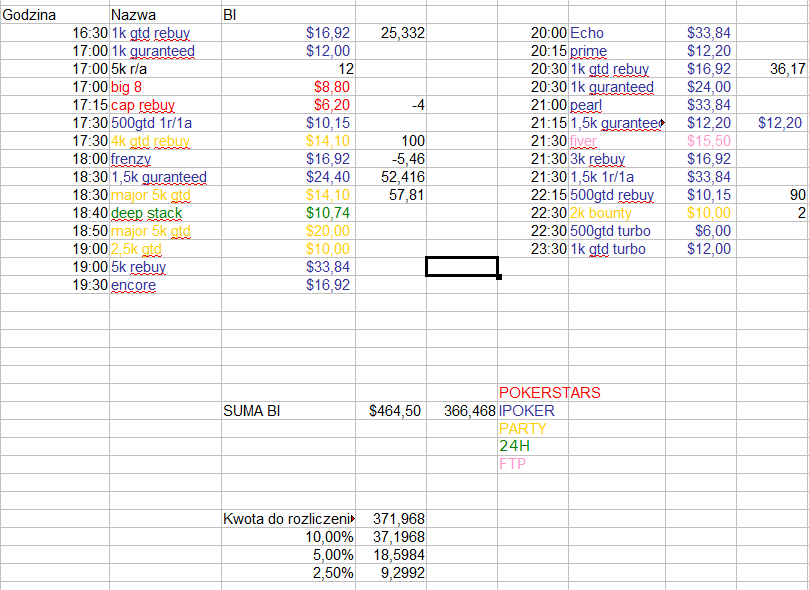Screen dimensions: 809x590
Task: Select the red POKERSTARS legend cell
Action: click(x=533, y=393)
